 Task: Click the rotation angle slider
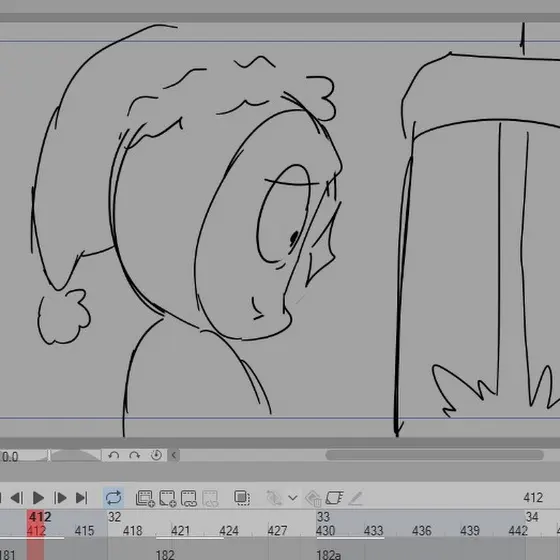tap(75, 455)
